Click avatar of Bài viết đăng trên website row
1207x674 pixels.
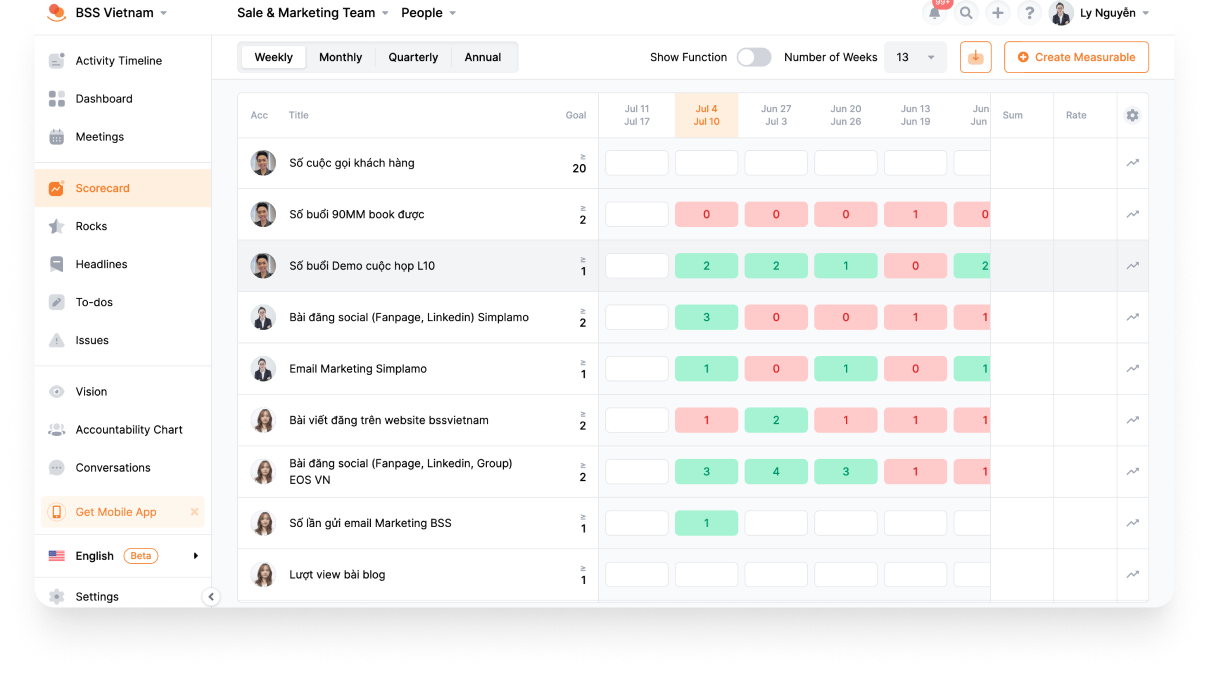263,420
